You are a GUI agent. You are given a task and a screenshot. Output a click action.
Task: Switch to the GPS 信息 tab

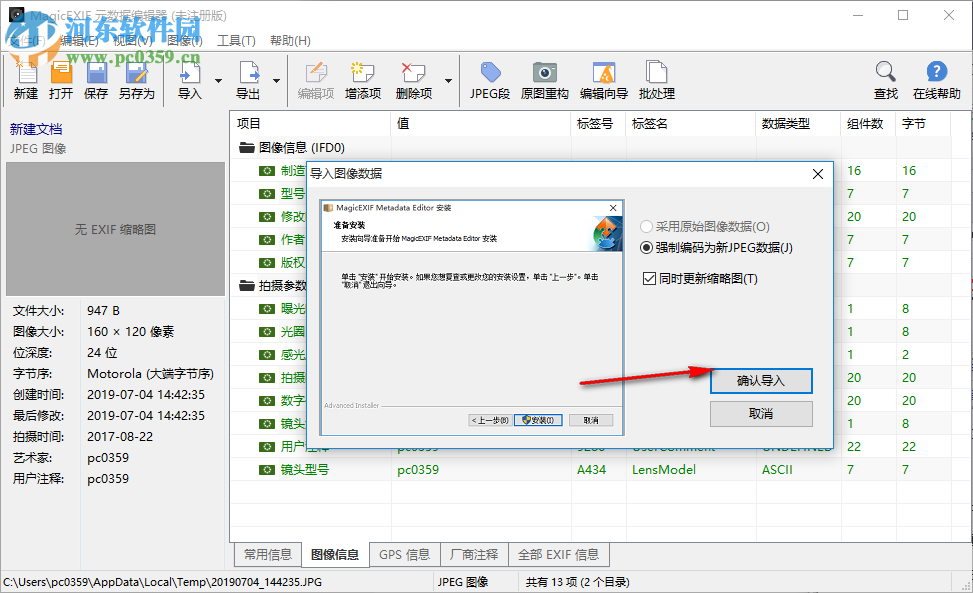pos(405,555)
